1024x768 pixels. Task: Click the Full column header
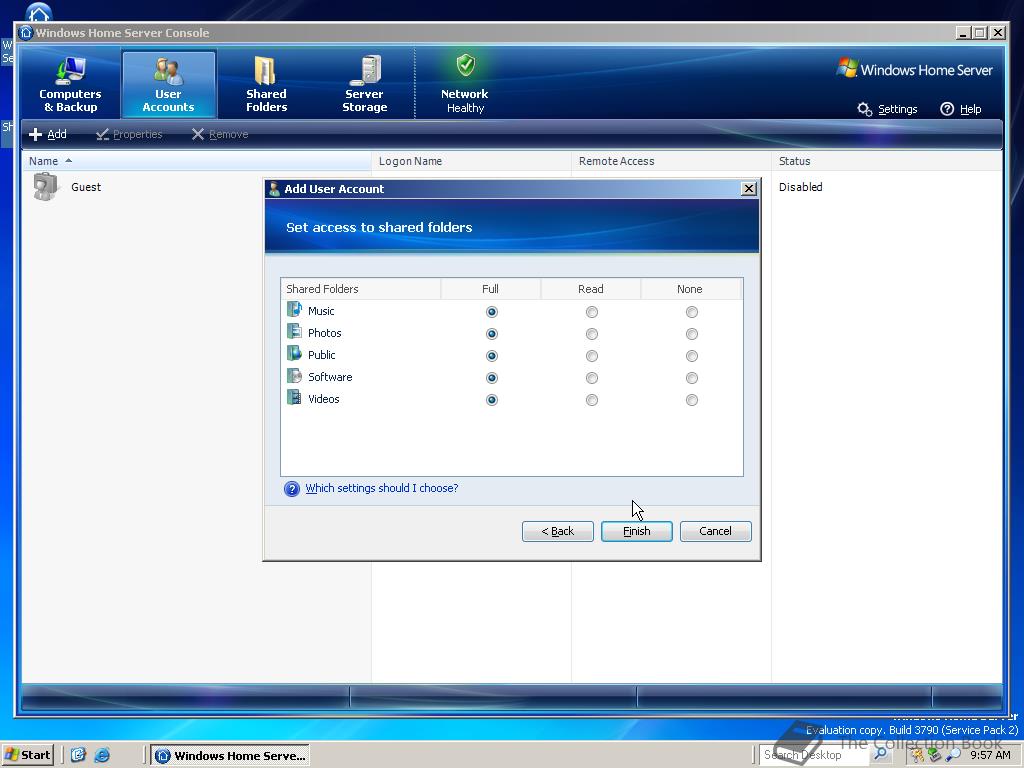click(490, 289)
